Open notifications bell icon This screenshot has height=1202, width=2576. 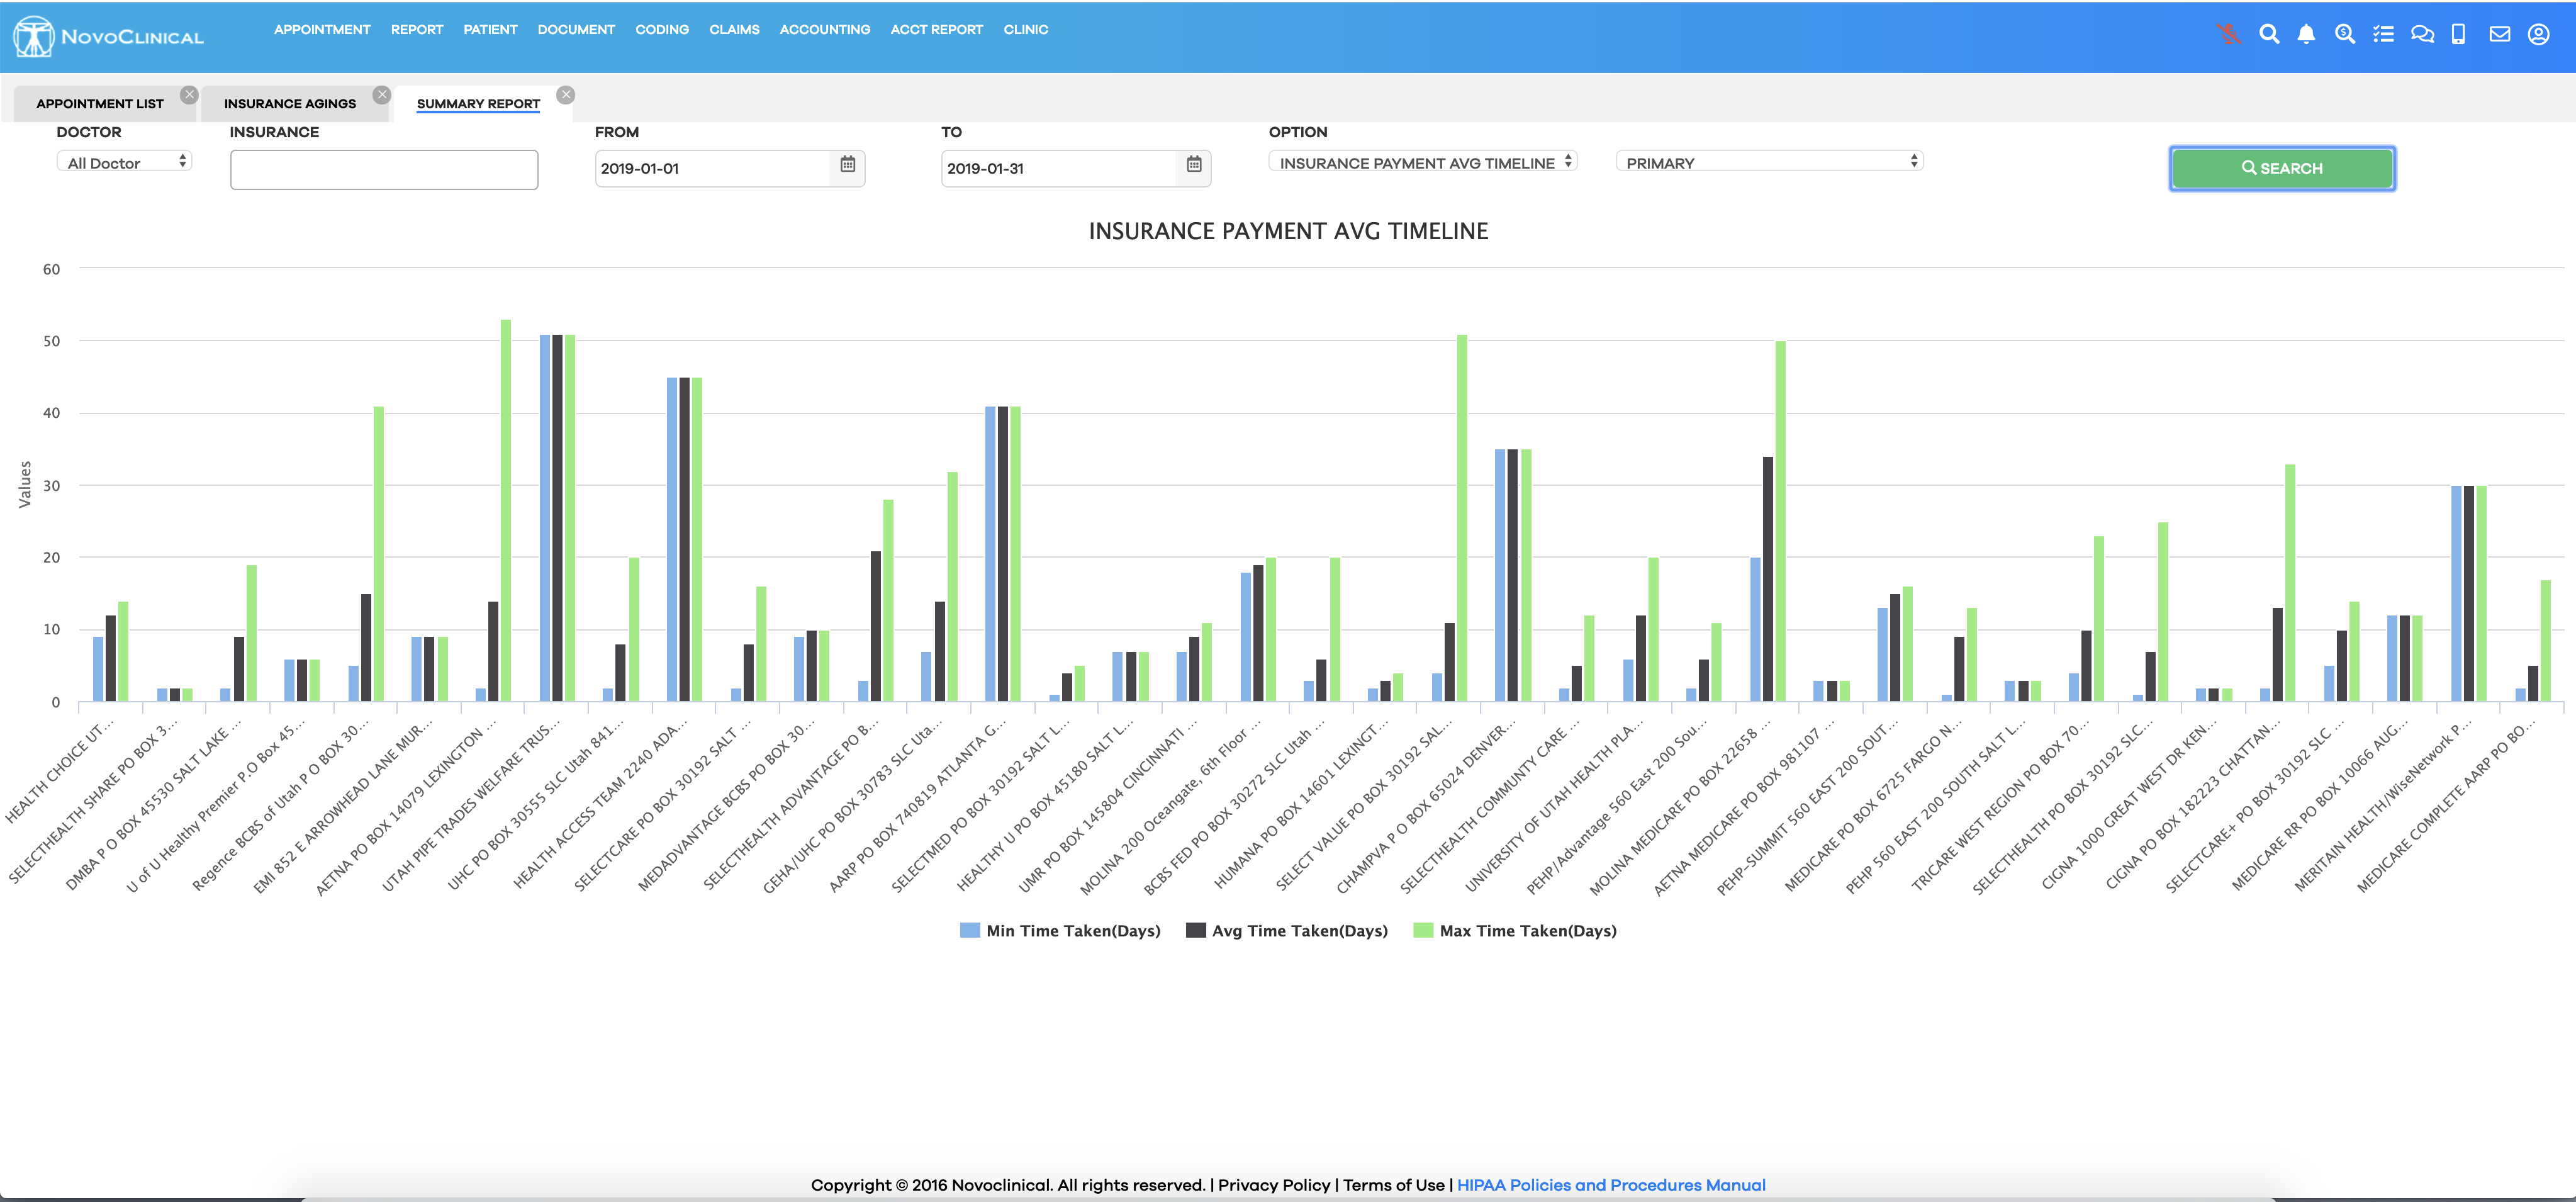pyautogui.click(x=2306, y=34)
